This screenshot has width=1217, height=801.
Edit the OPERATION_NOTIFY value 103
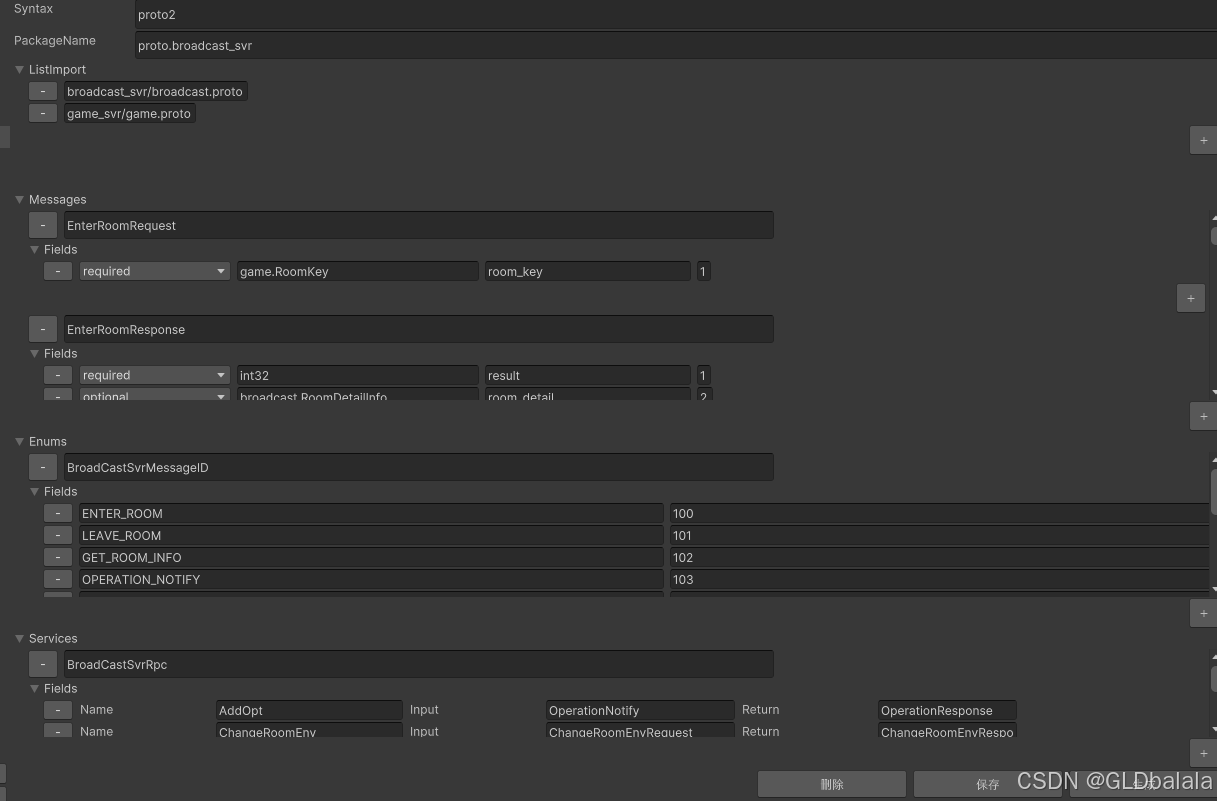(940, 579)
